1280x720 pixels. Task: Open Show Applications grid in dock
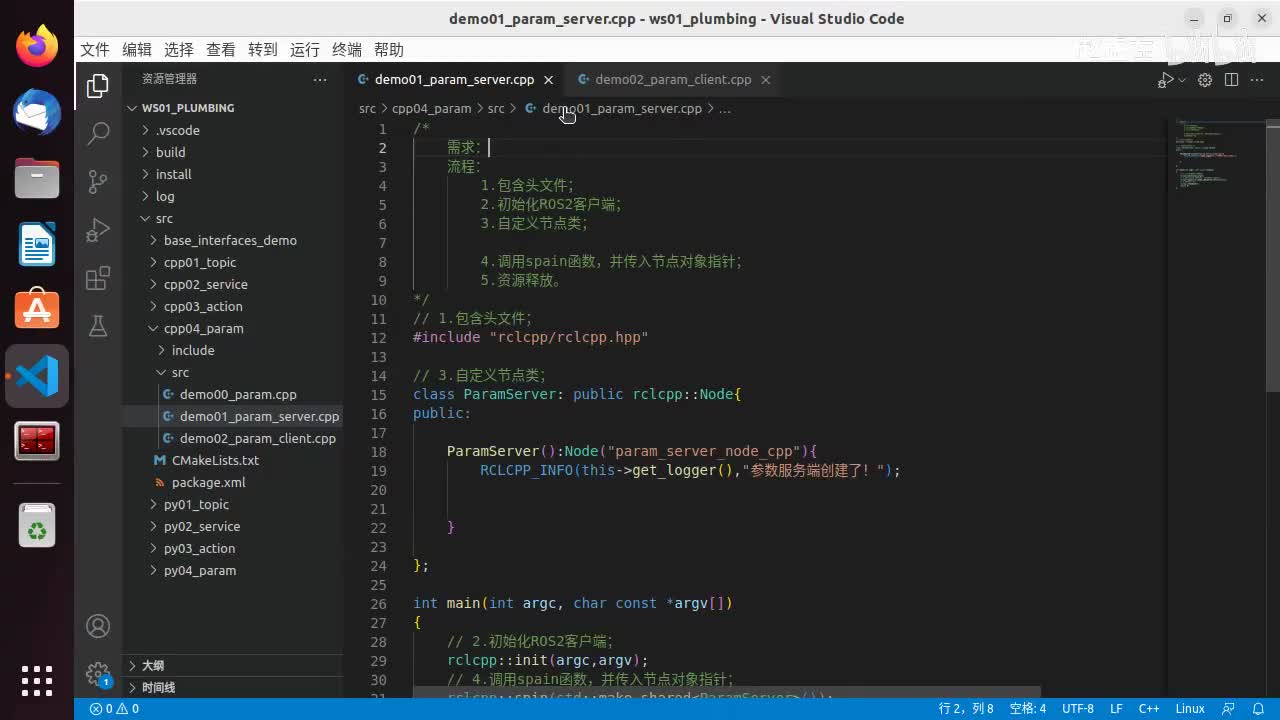point(37,681)
